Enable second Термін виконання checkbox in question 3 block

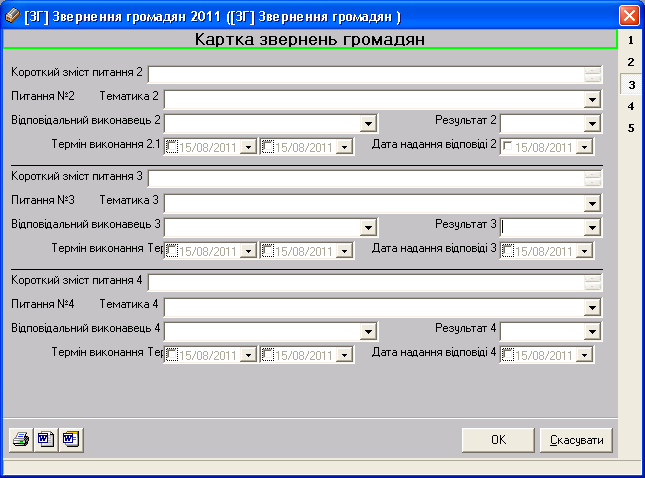tap(268, 251)
